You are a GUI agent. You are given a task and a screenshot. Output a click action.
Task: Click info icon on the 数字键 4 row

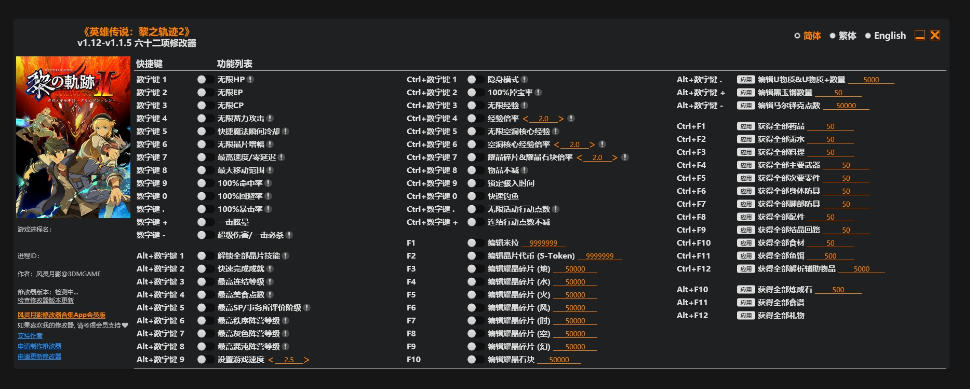pos(270,119)
